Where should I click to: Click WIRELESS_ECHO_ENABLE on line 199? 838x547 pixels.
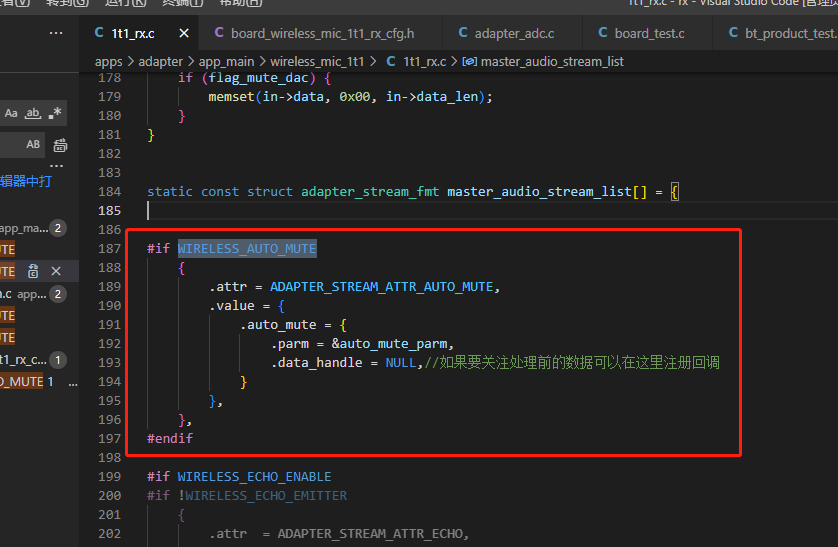pos(254,476)
